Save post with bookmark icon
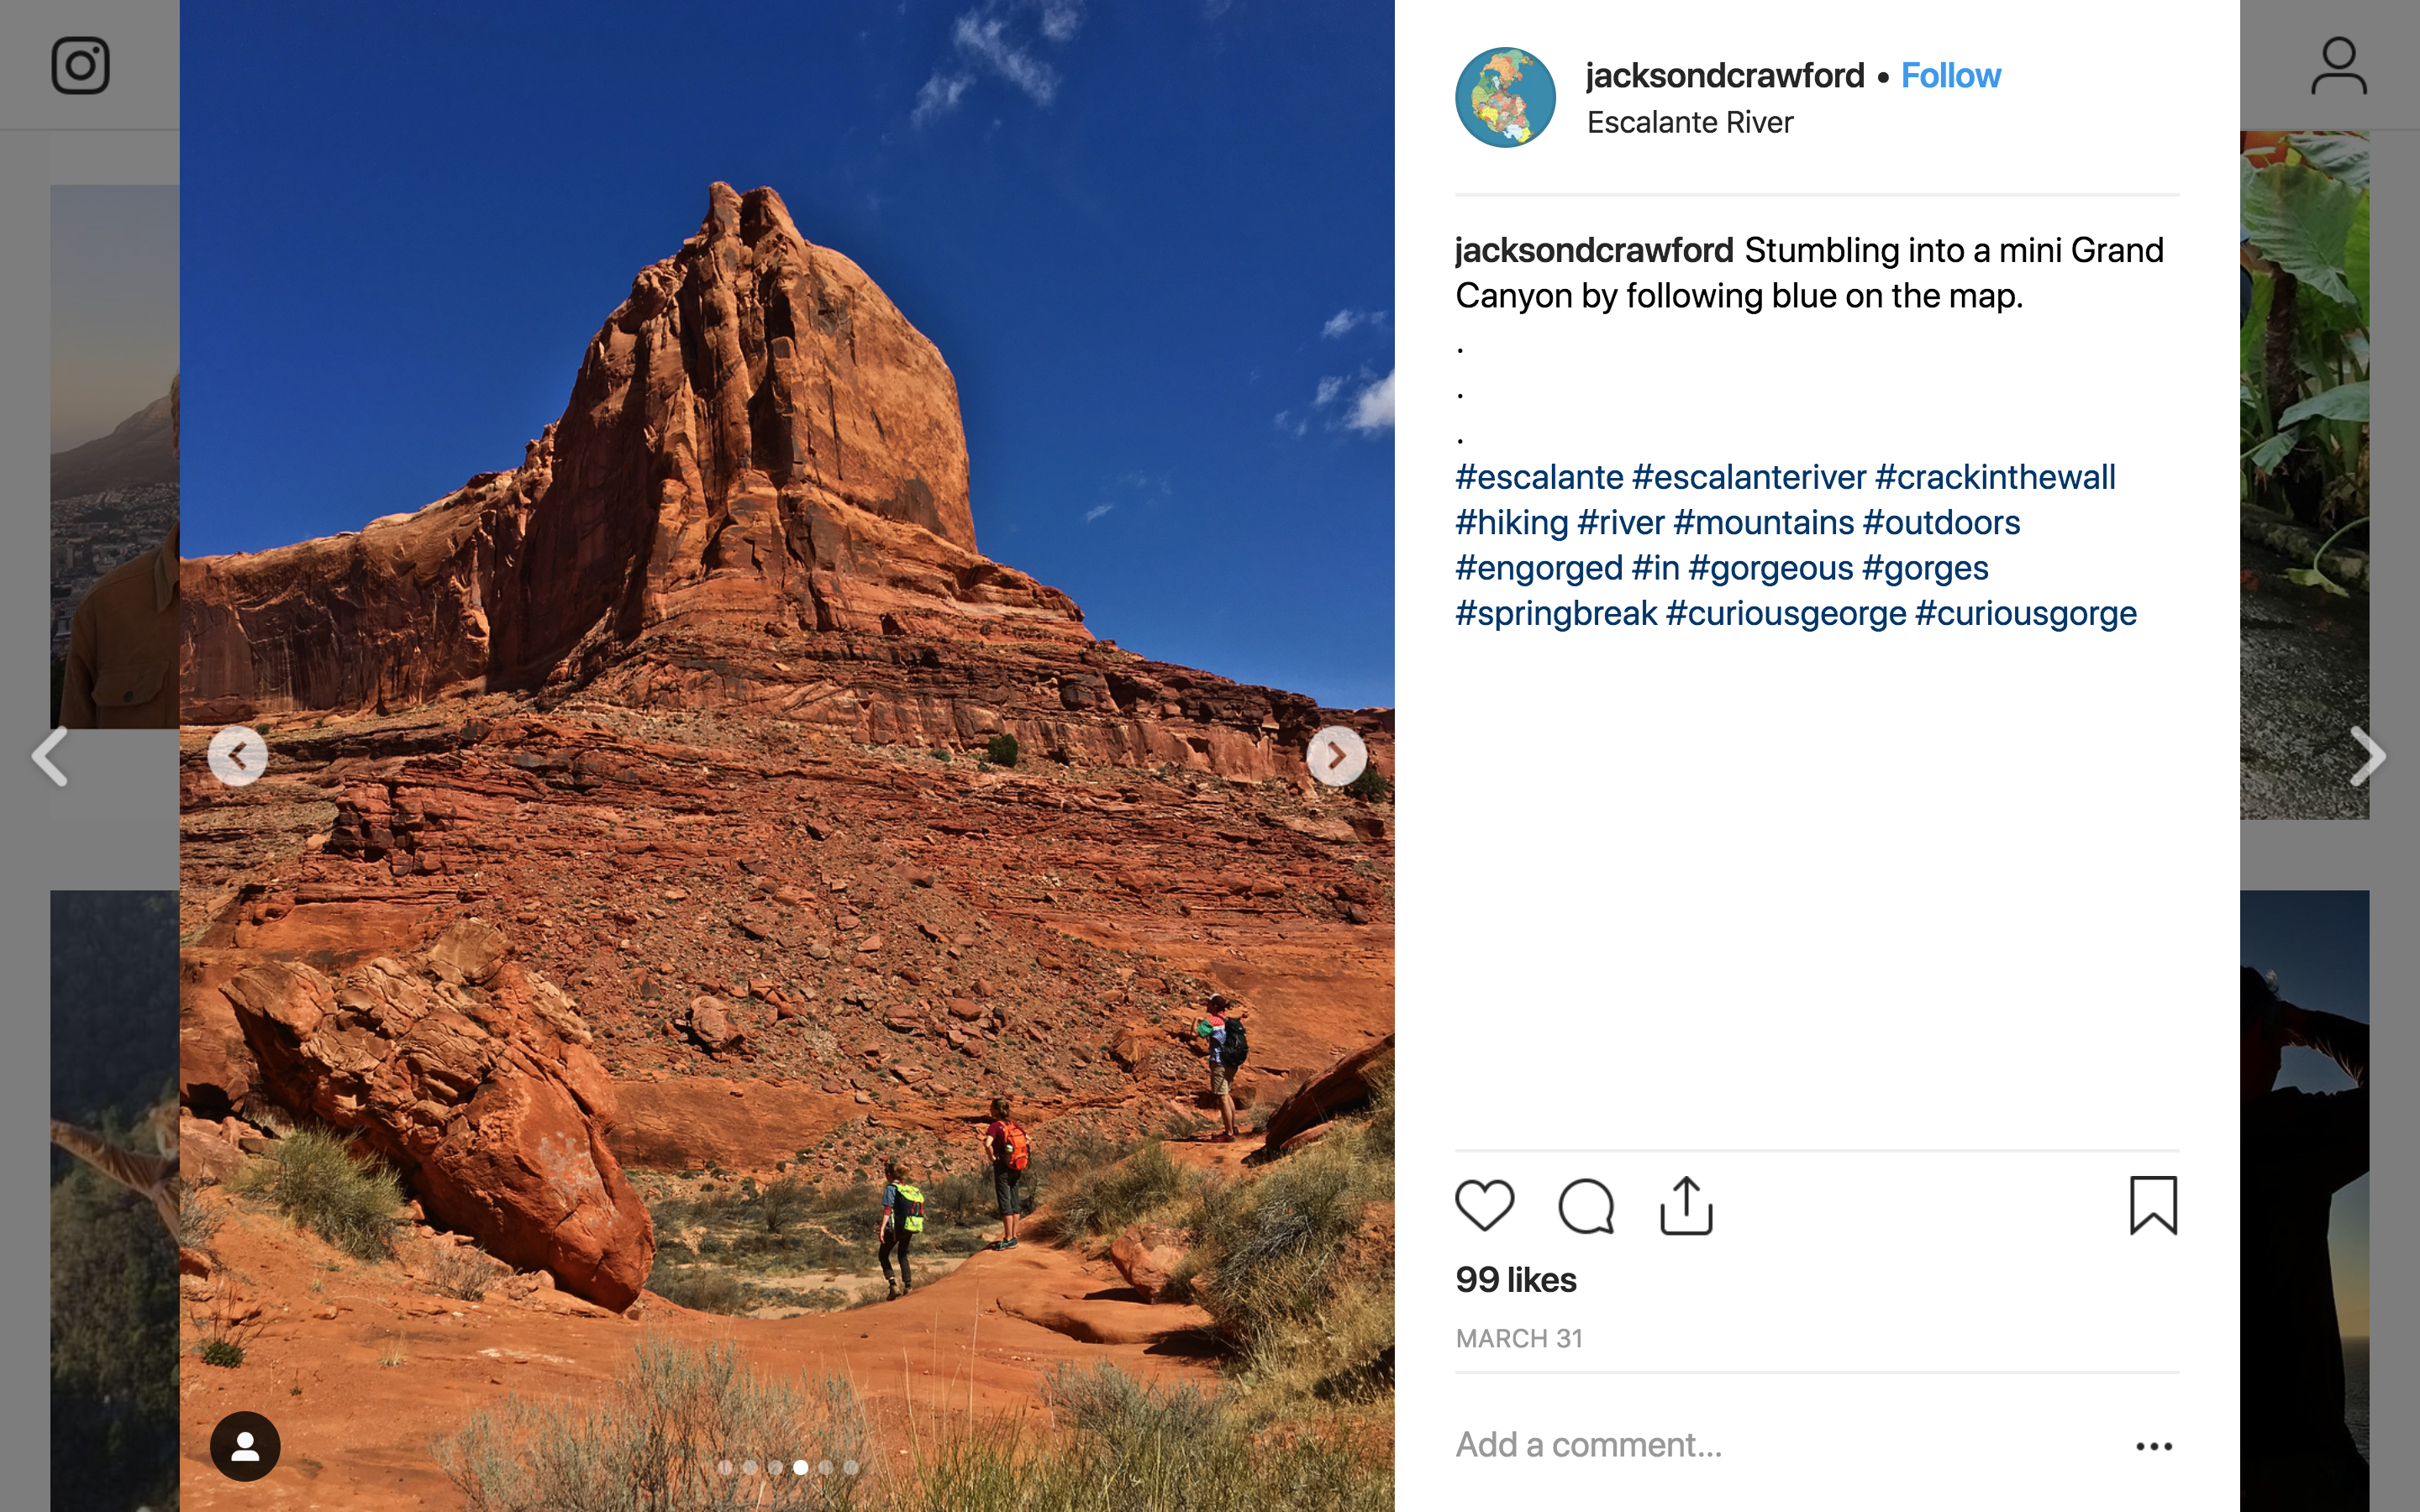 2153,1205
